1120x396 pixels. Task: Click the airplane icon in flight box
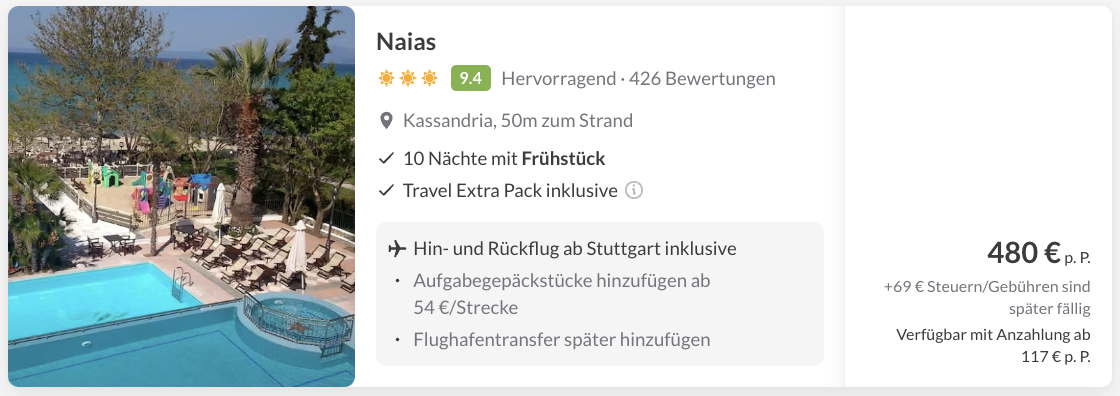click(397, 249)
